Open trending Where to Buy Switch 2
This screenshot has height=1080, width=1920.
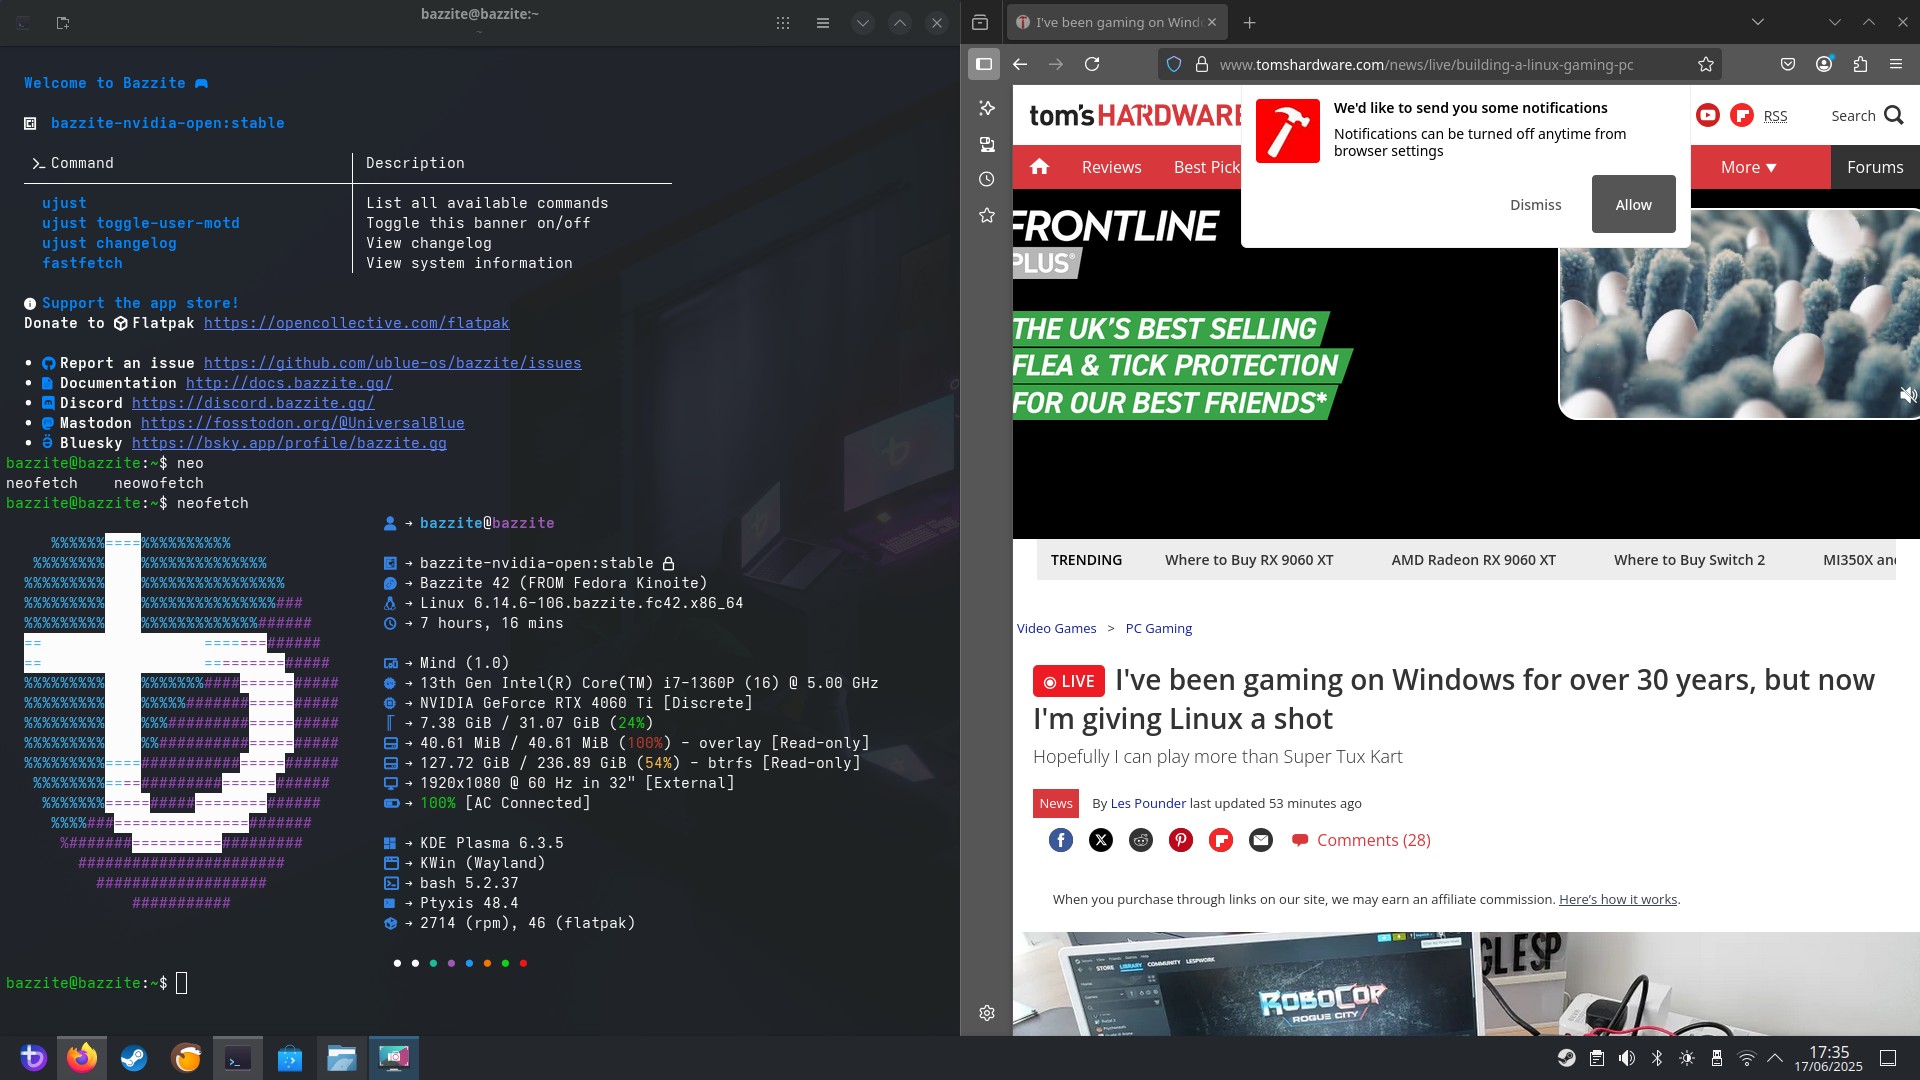pyautogui.click(x=1689, y=560)
